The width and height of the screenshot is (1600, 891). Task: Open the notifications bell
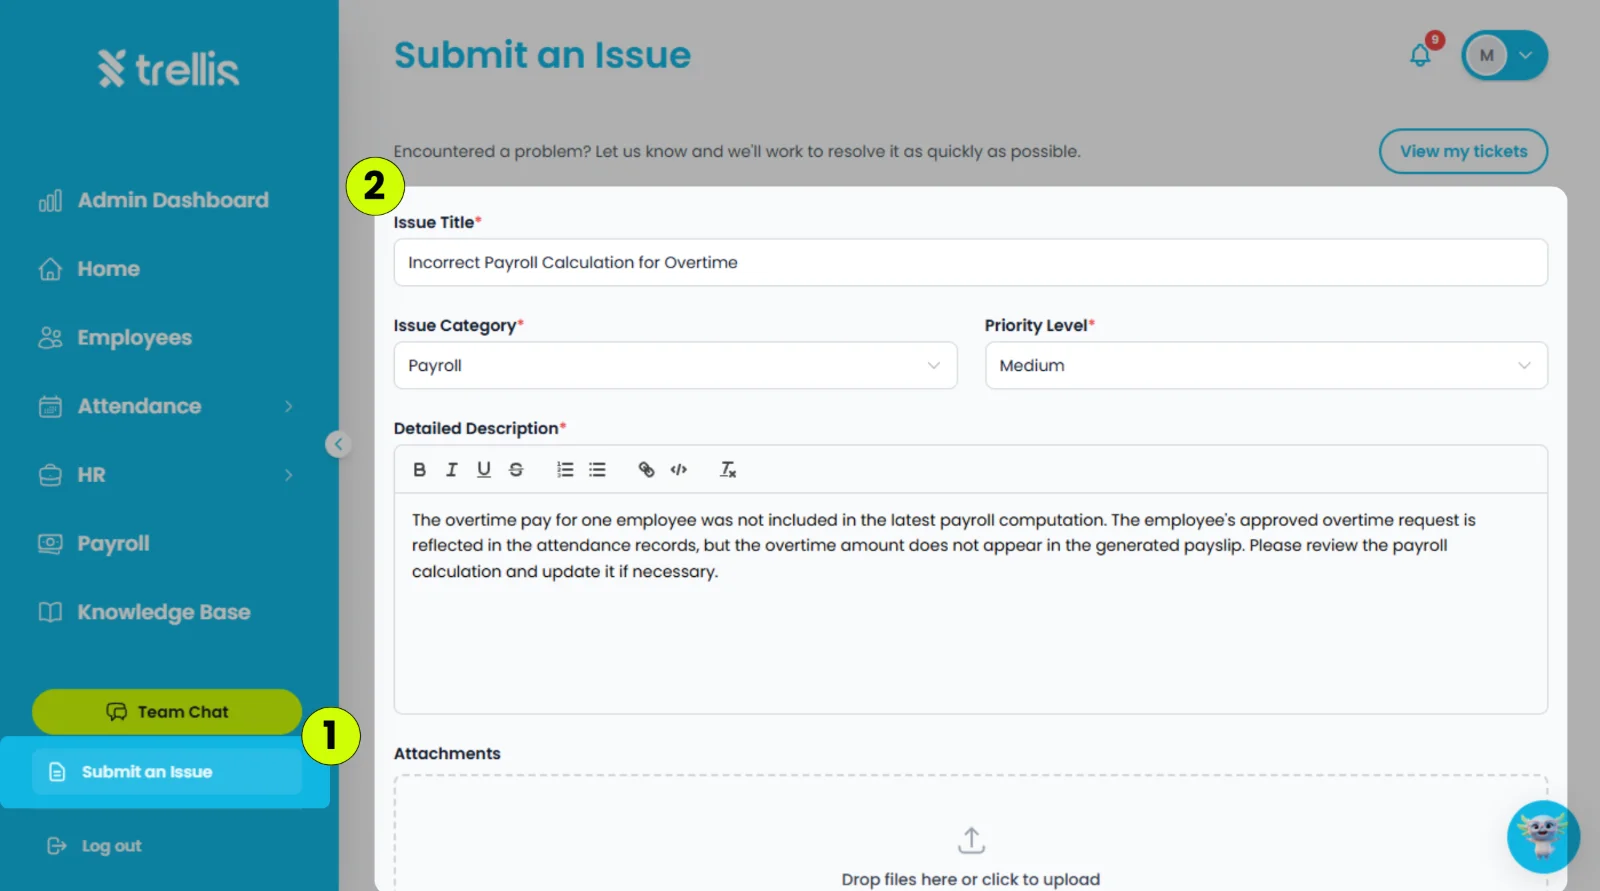(x=1420, y=55)
